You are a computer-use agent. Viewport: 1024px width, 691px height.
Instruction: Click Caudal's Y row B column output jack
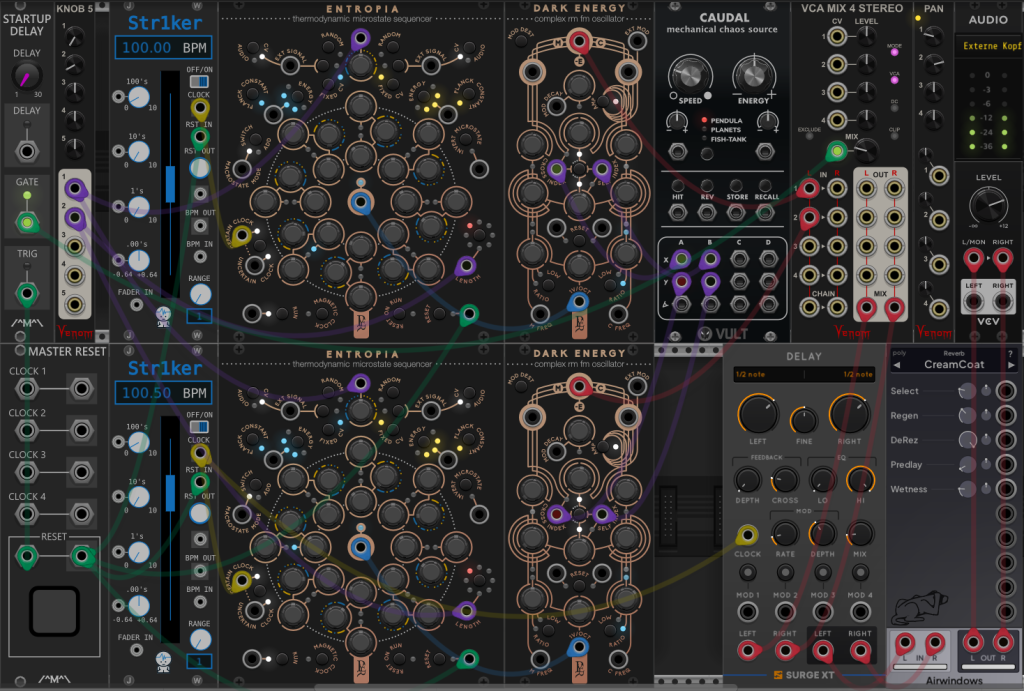[x=710, y=282]
